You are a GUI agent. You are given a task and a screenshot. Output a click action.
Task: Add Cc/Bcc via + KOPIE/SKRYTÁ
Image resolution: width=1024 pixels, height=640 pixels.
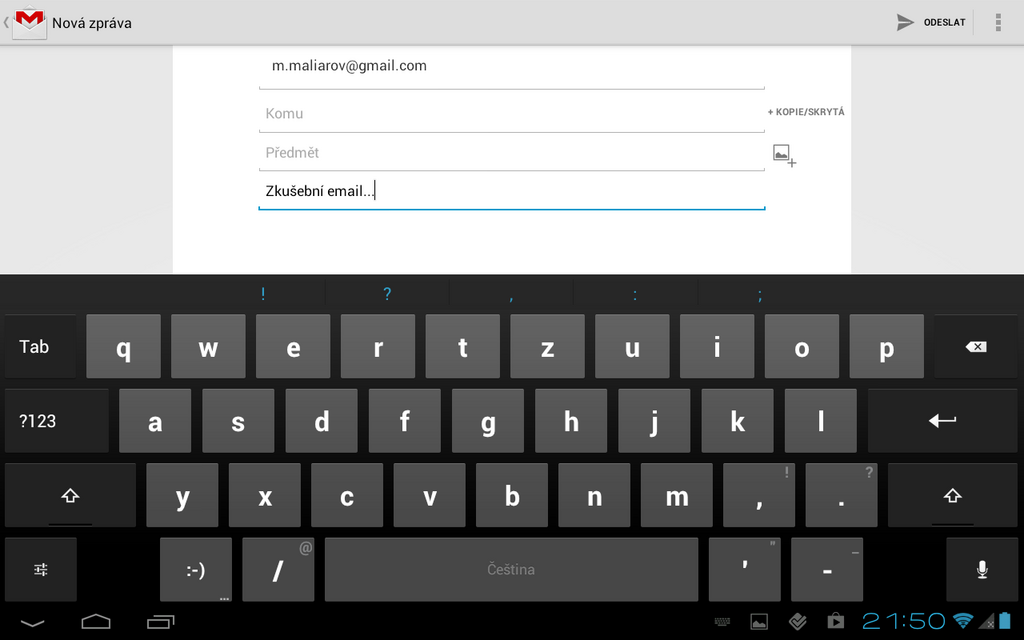coord(806,112)
